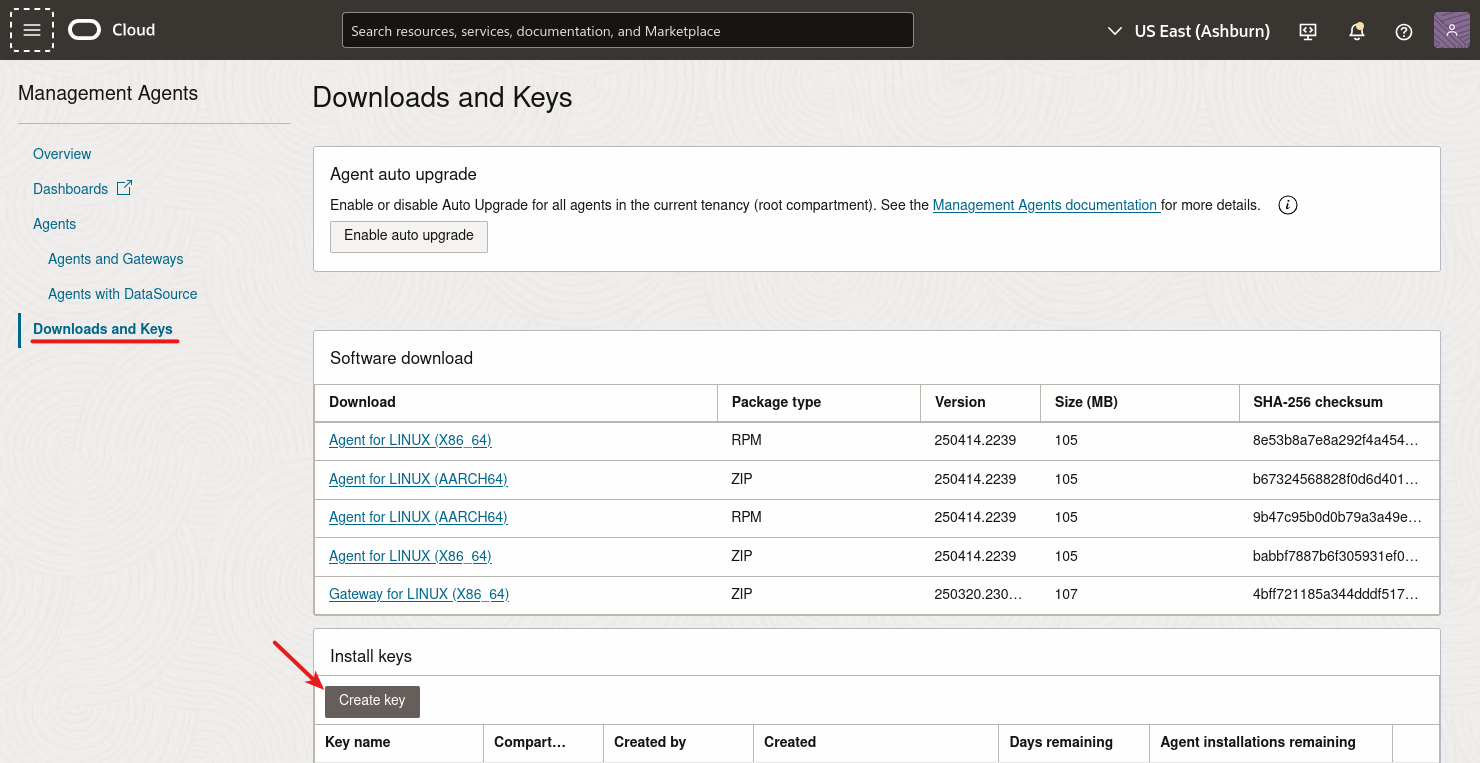This screenshot has height=763, width=1480.
Task: Download the Gateway for LINUX (X86_64) ZIP
Action: (419, 593)
